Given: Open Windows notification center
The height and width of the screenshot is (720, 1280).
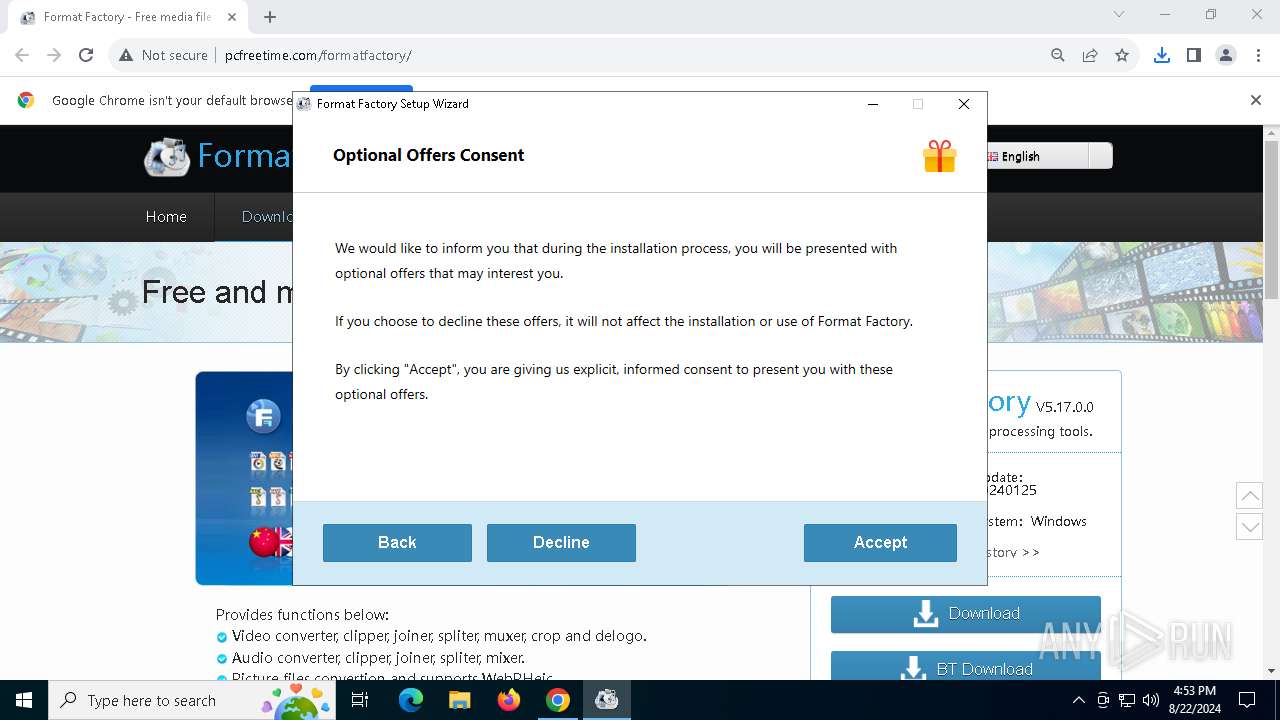Looking at the screenshot, I should point(1247,700).
